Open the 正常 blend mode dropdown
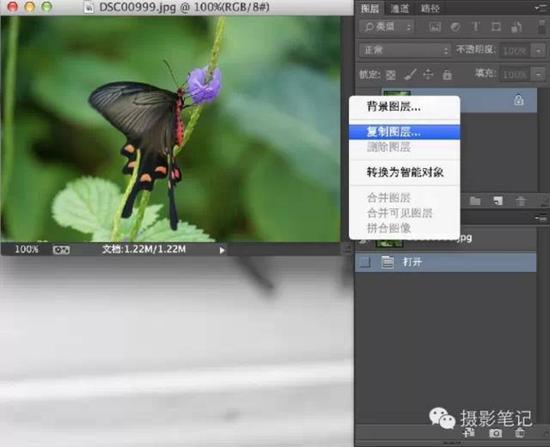This screenshot has width=550, height=447. 405,51
